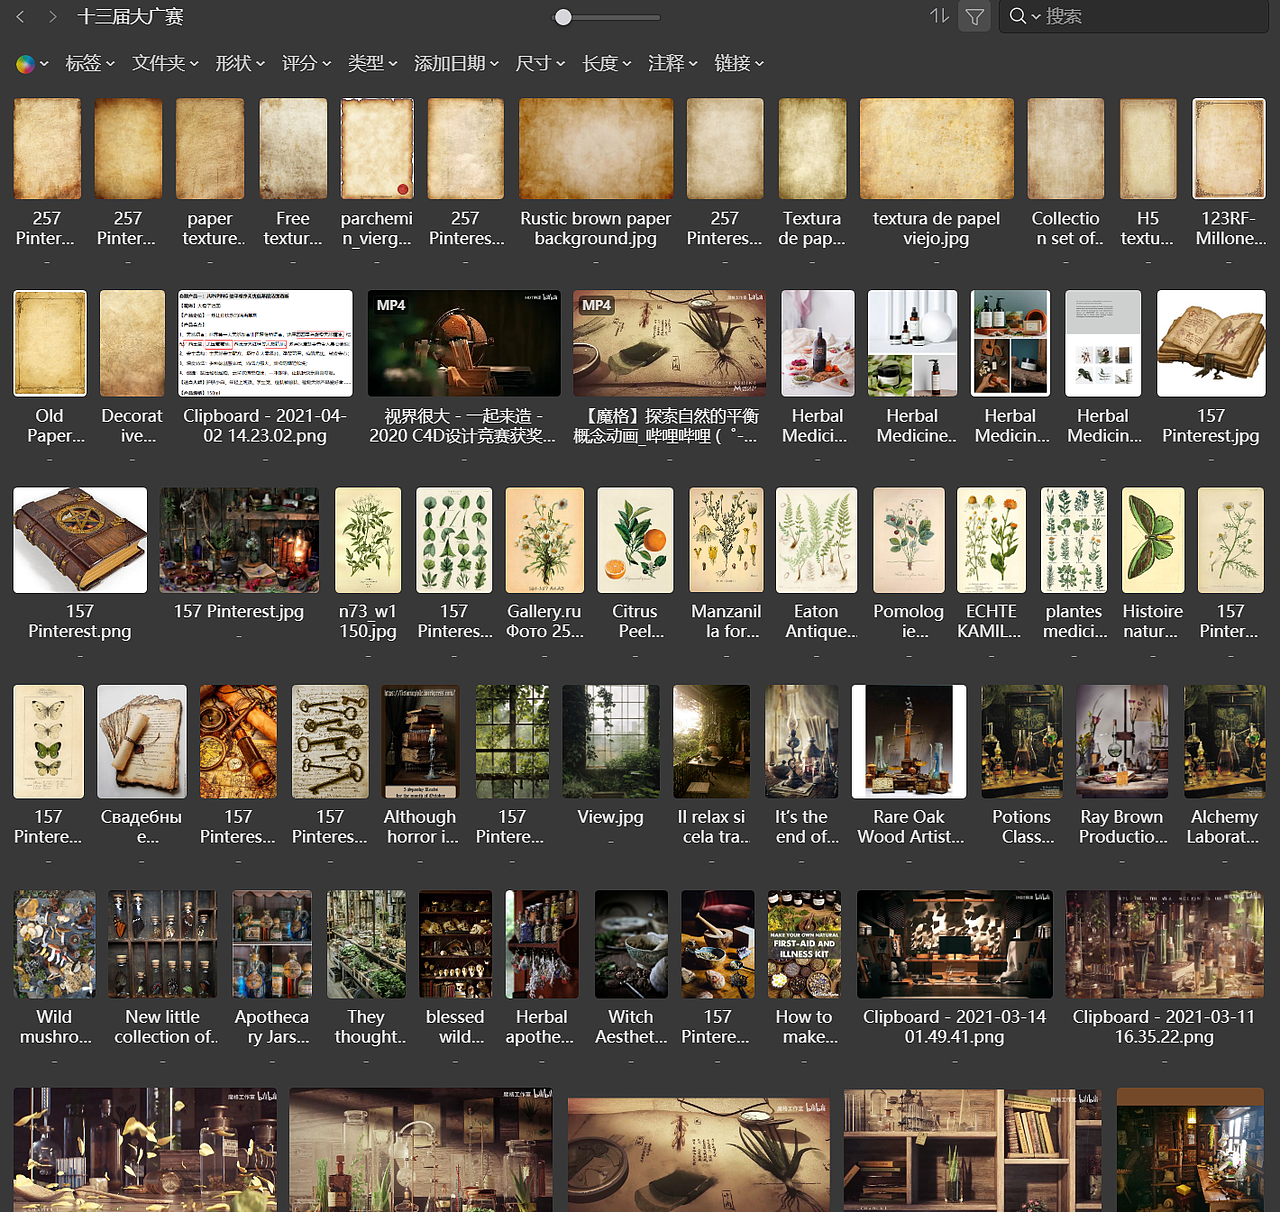Click the 'blessed wild...' file name
The height and width of the screenshot is (1212, 1280).
coord(455,1027)
